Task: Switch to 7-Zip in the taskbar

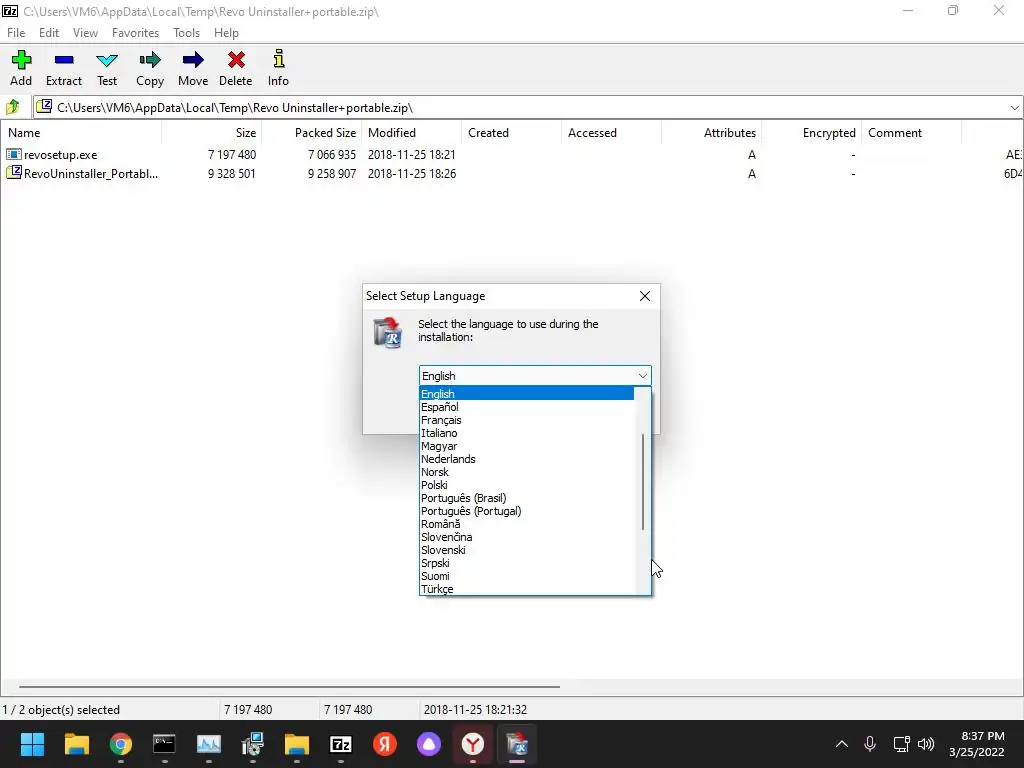Action: (341, 744)
